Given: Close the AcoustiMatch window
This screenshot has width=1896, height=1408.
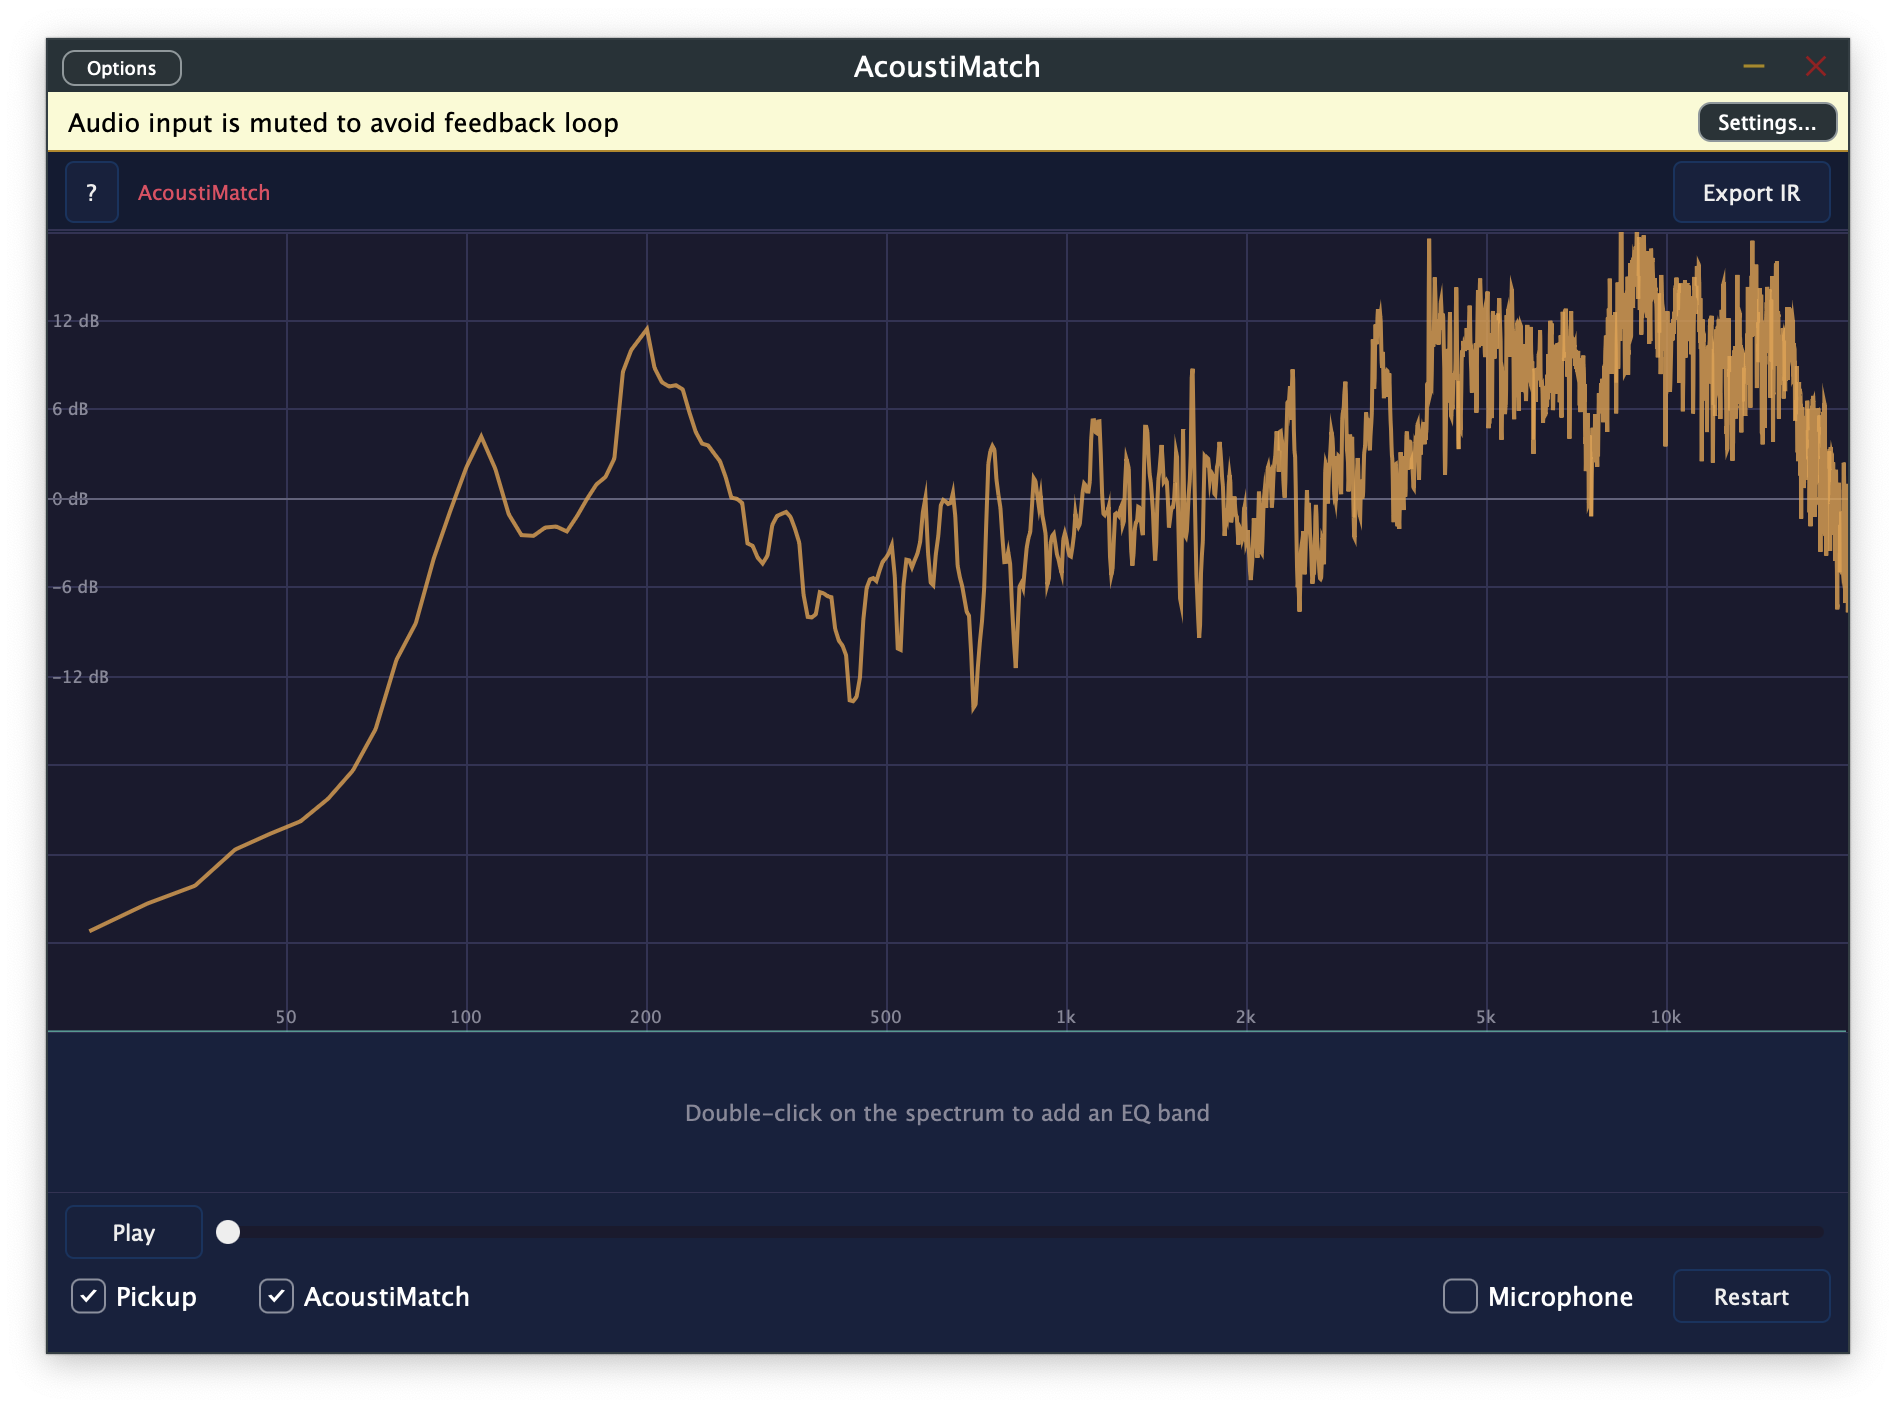Looking at the screenshot, I should coord(1816,66).
